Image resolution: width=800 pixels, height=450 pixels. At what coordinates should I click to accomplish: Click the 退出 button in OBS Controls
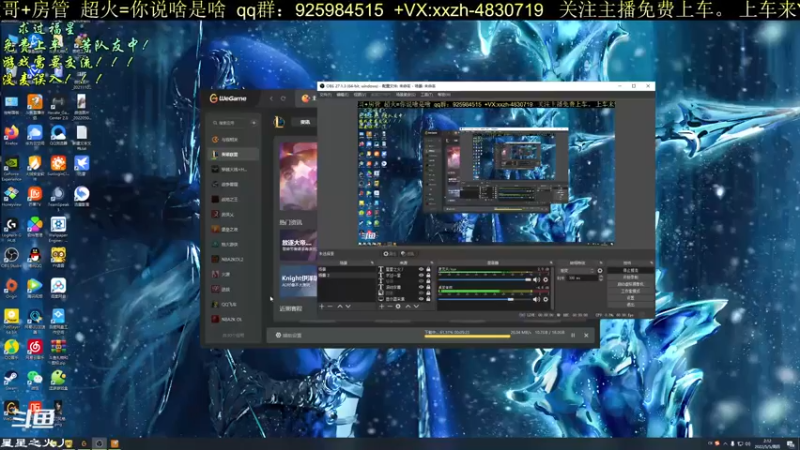(x=631, y=305)
